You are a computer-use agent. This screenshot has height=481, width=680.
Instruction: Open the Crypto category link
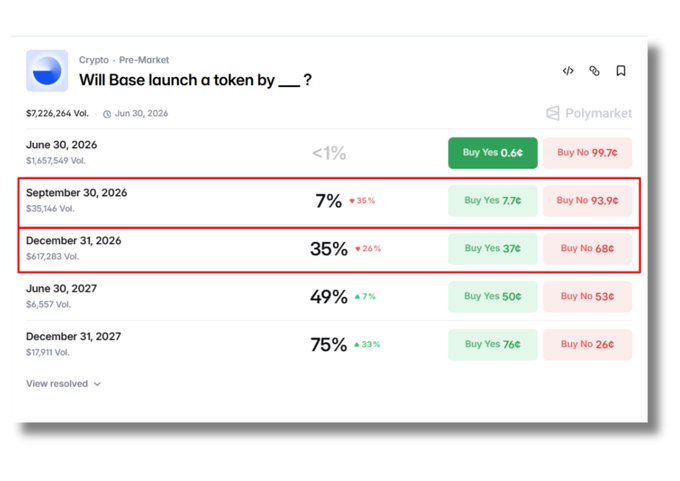click(94, 60)
